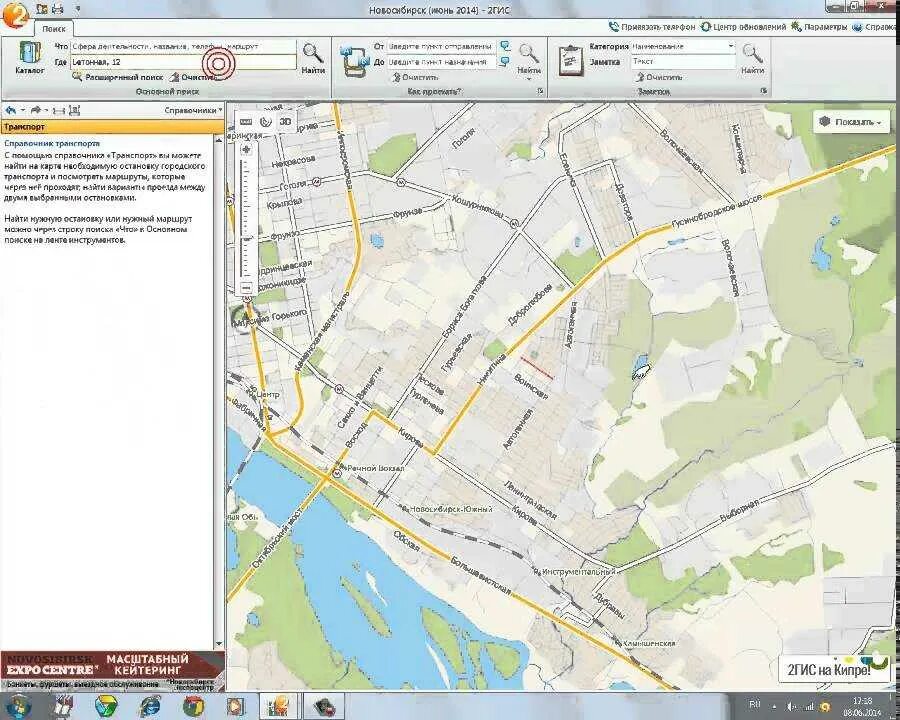Select the map ruler tool

coord(246,122)
